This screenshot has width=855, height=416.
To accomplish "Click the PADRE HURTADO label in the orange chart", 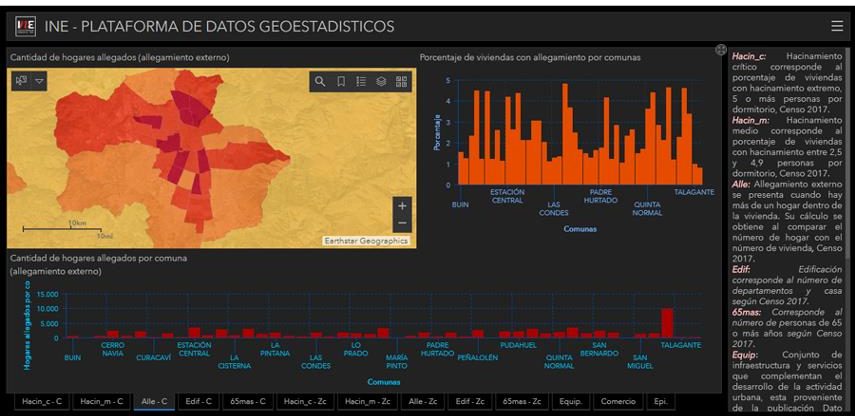I will click(600, 196).
